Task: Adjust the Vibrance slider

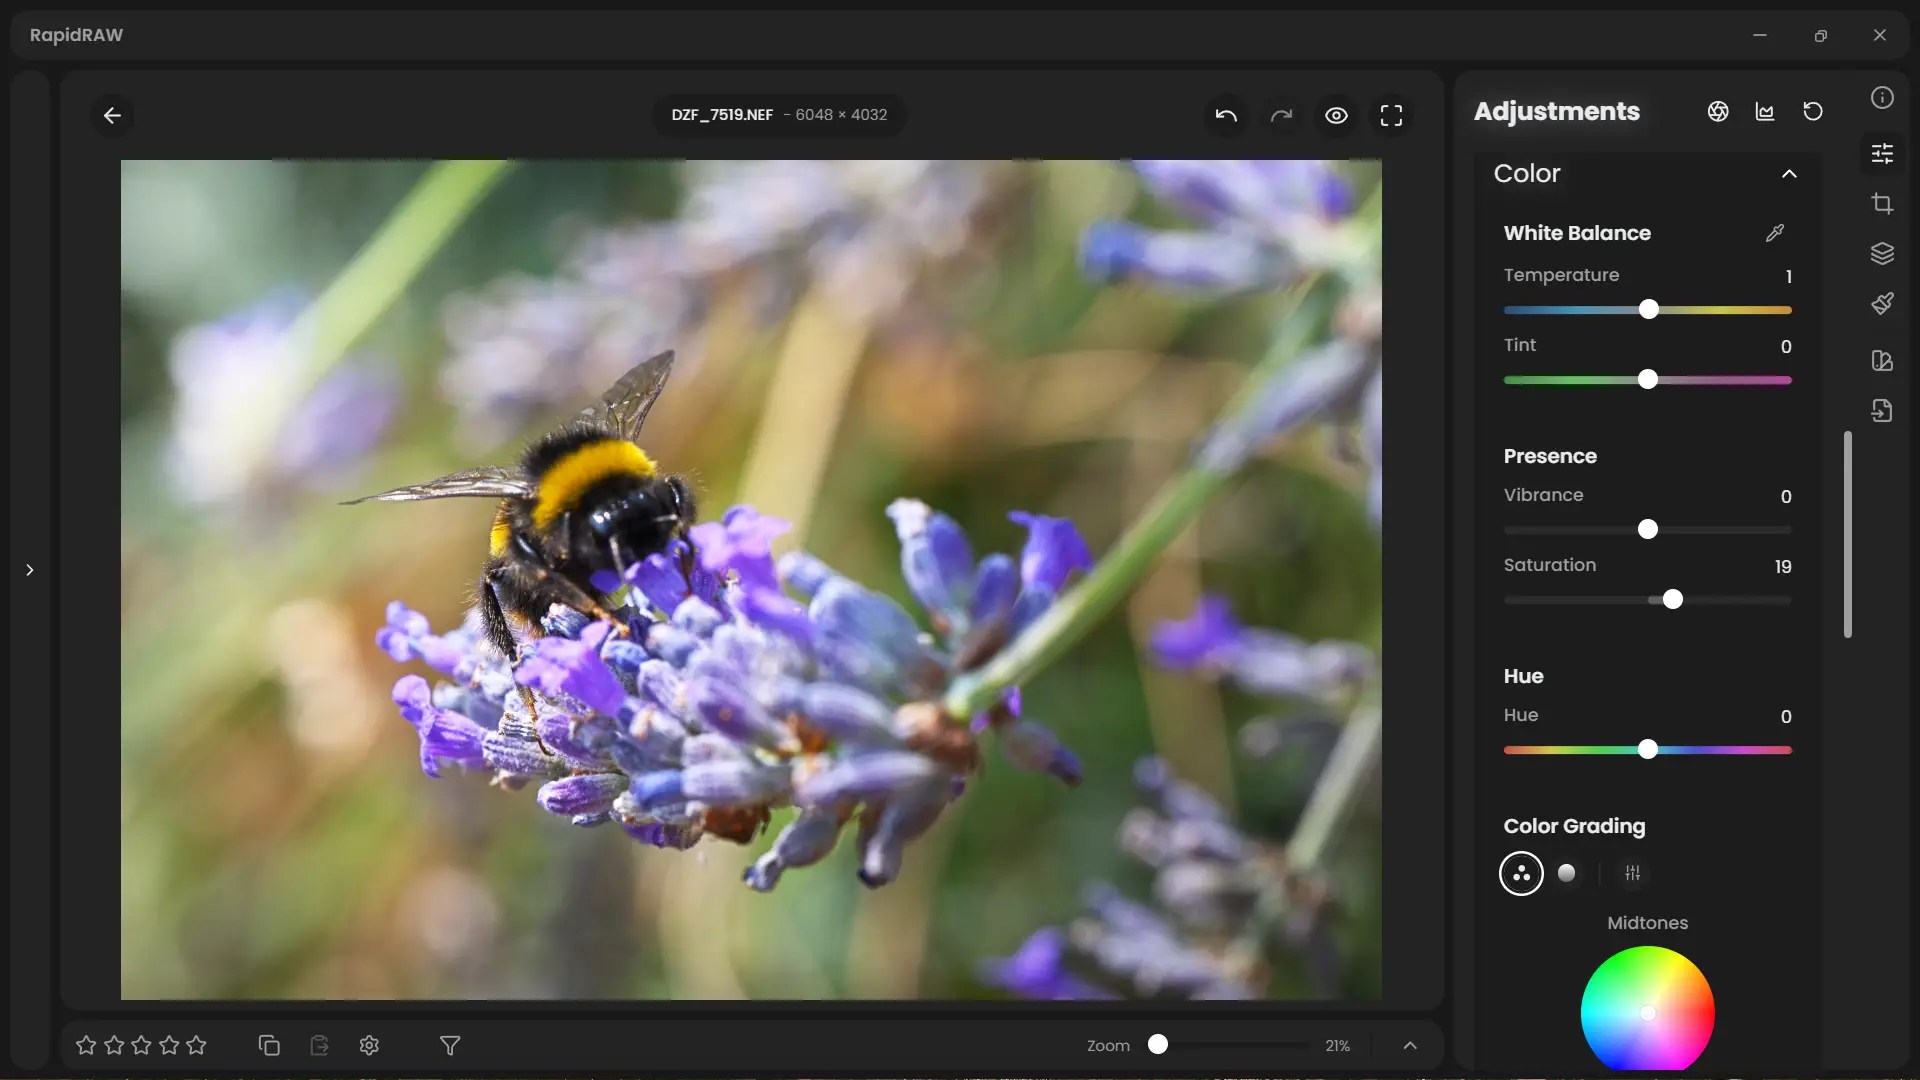Action: click(x=1648, y=530)
